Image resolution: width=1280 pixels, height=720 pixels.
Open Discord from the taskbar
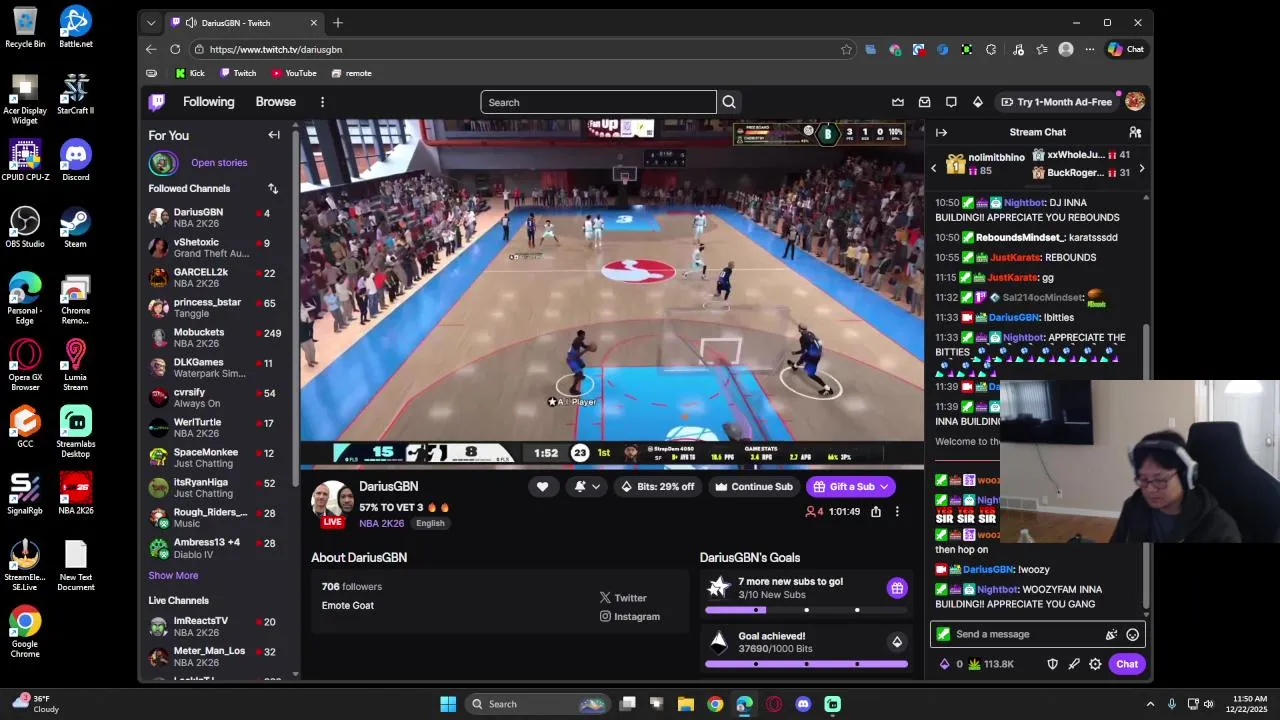pyautogui.click(x=803, y=704)
